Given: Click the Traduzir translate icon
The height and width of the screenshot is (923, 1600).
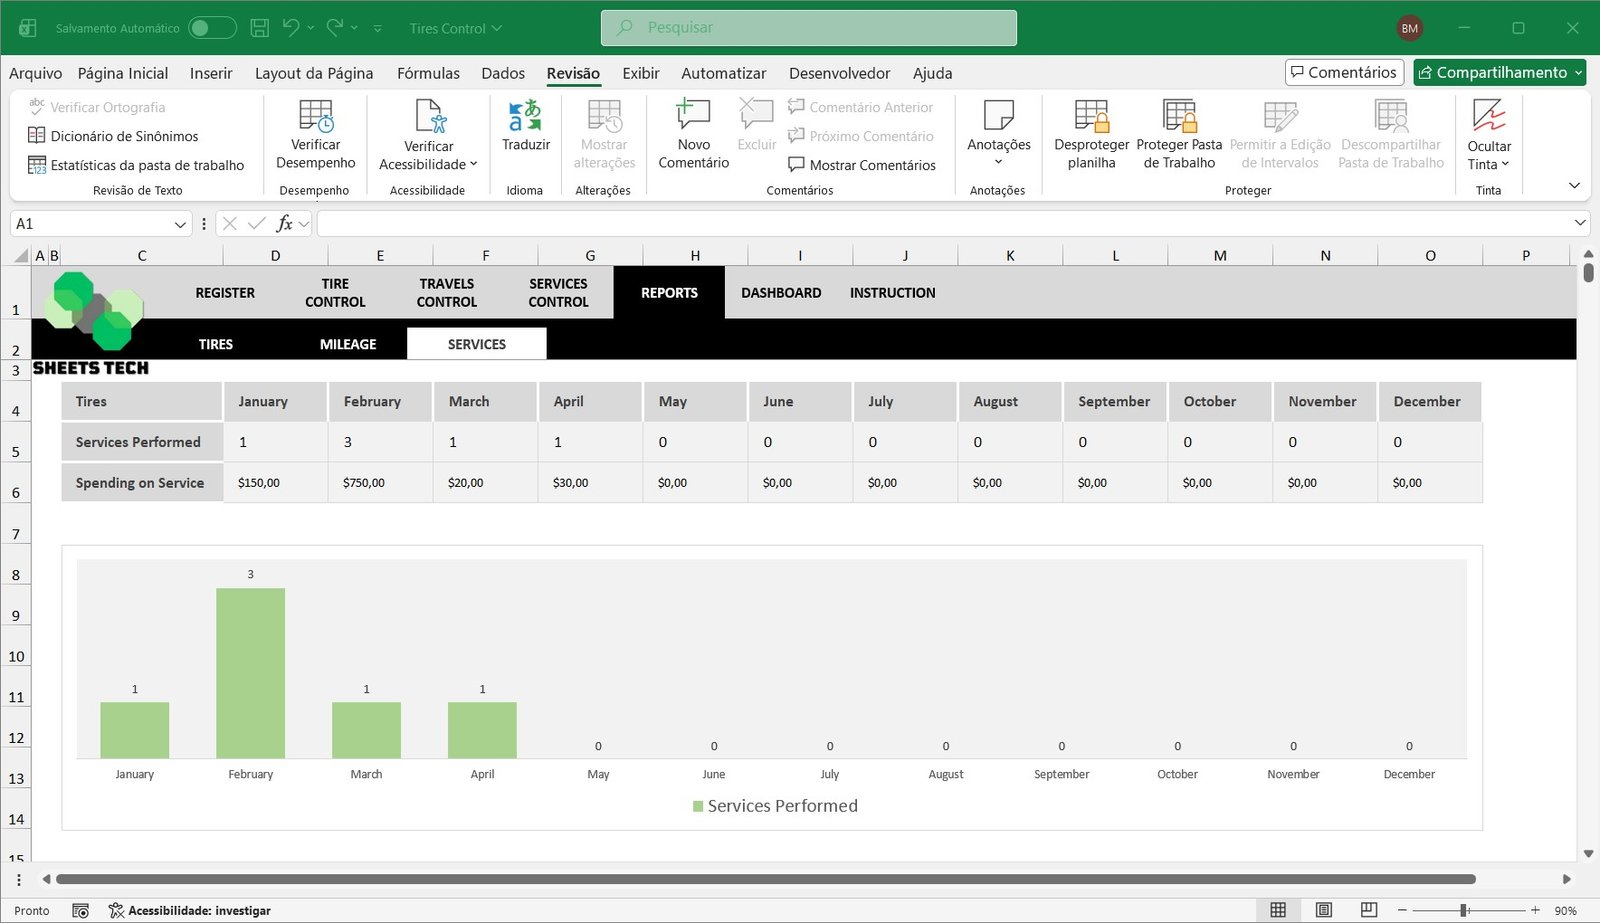Looking at the screenshot, I should (525, 116).
